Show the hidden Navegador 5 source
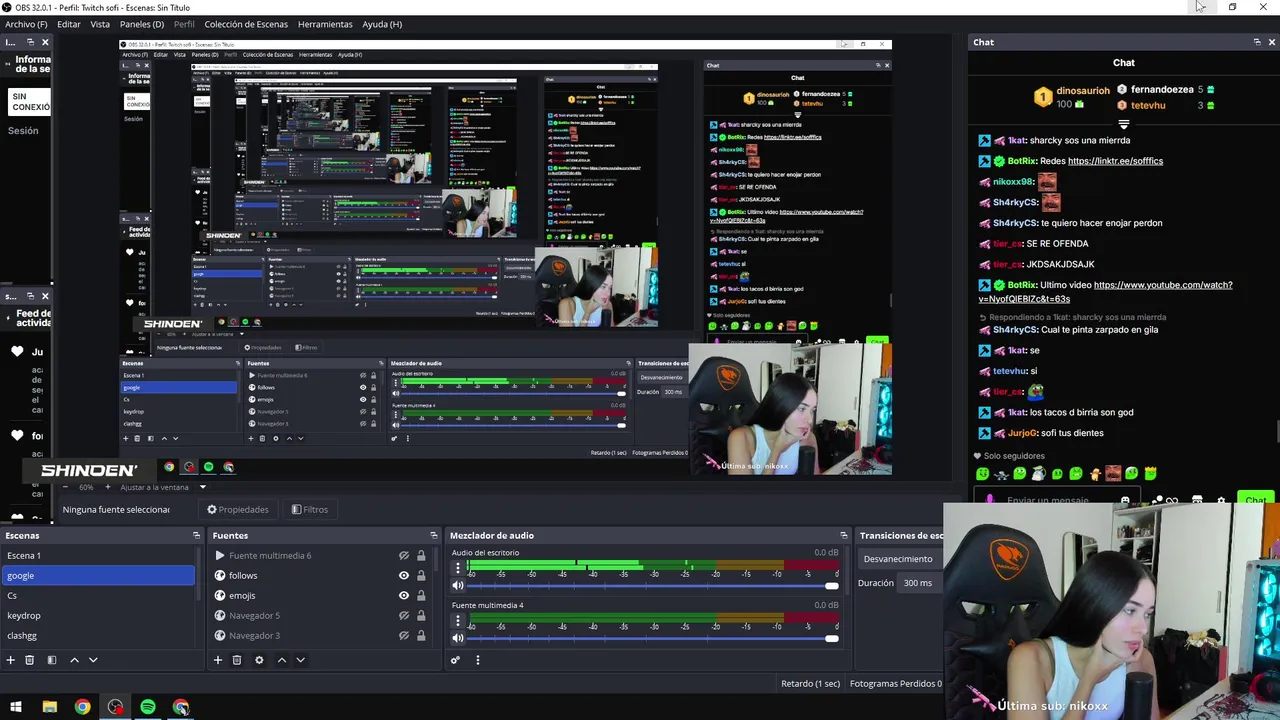Viewport: 1280px width, 720px height. [404, 616]
